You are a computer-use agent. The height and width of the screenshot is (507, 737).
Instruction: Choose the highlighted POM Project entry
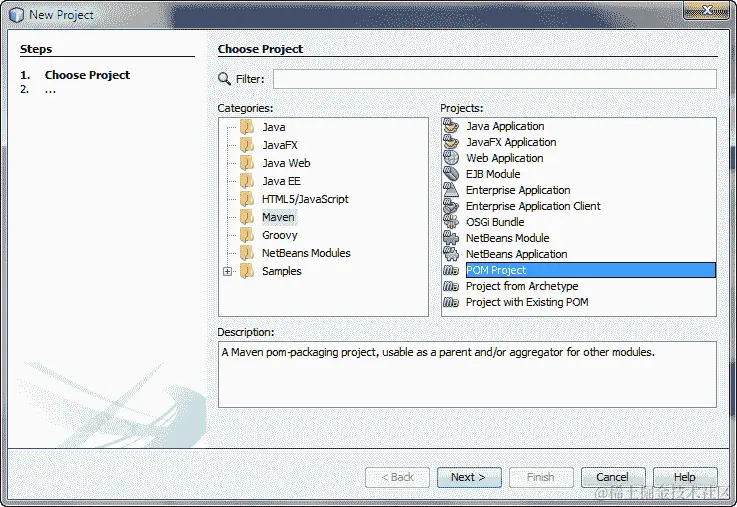(x=590, y=270)
